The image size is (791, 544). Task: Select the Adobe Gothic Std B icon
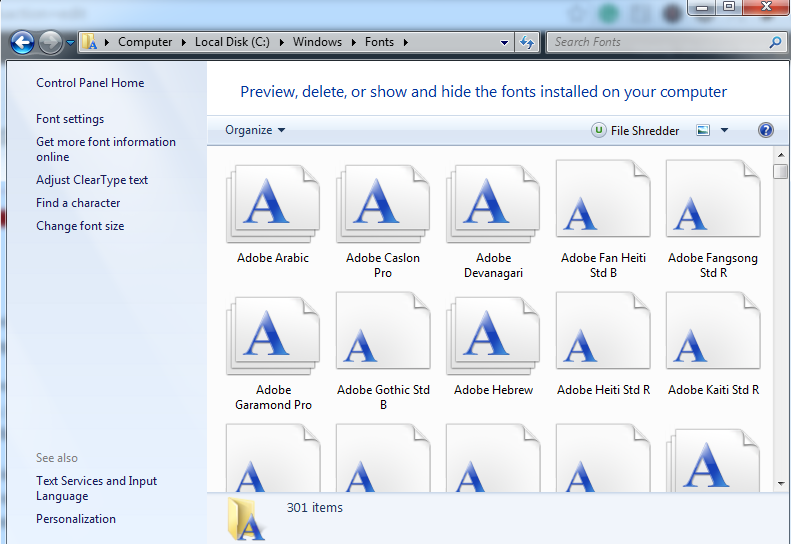coord(383,331)
